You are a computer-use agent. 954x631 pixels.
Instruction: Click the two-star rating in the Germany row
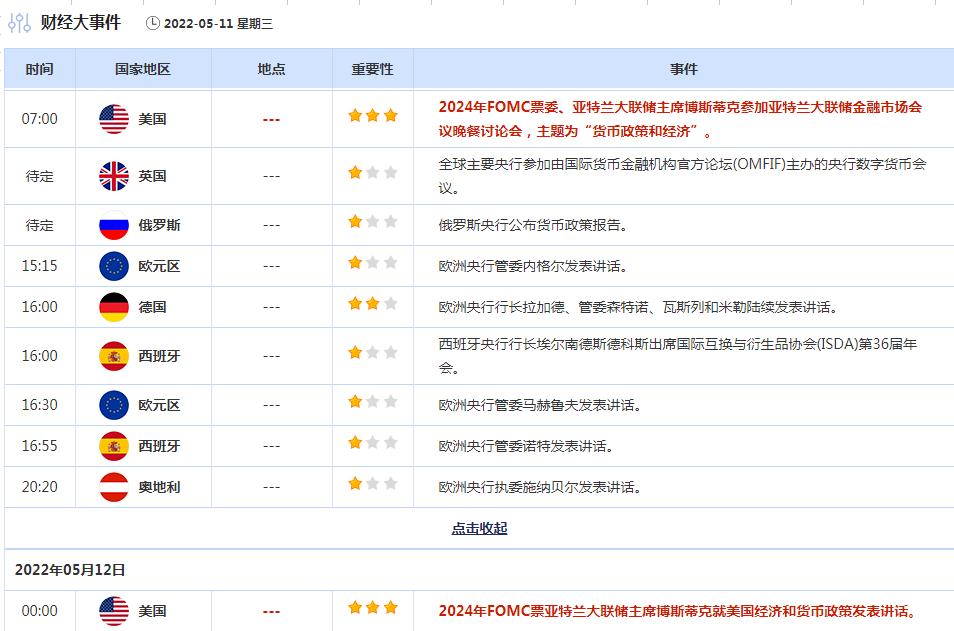point(372,304)
